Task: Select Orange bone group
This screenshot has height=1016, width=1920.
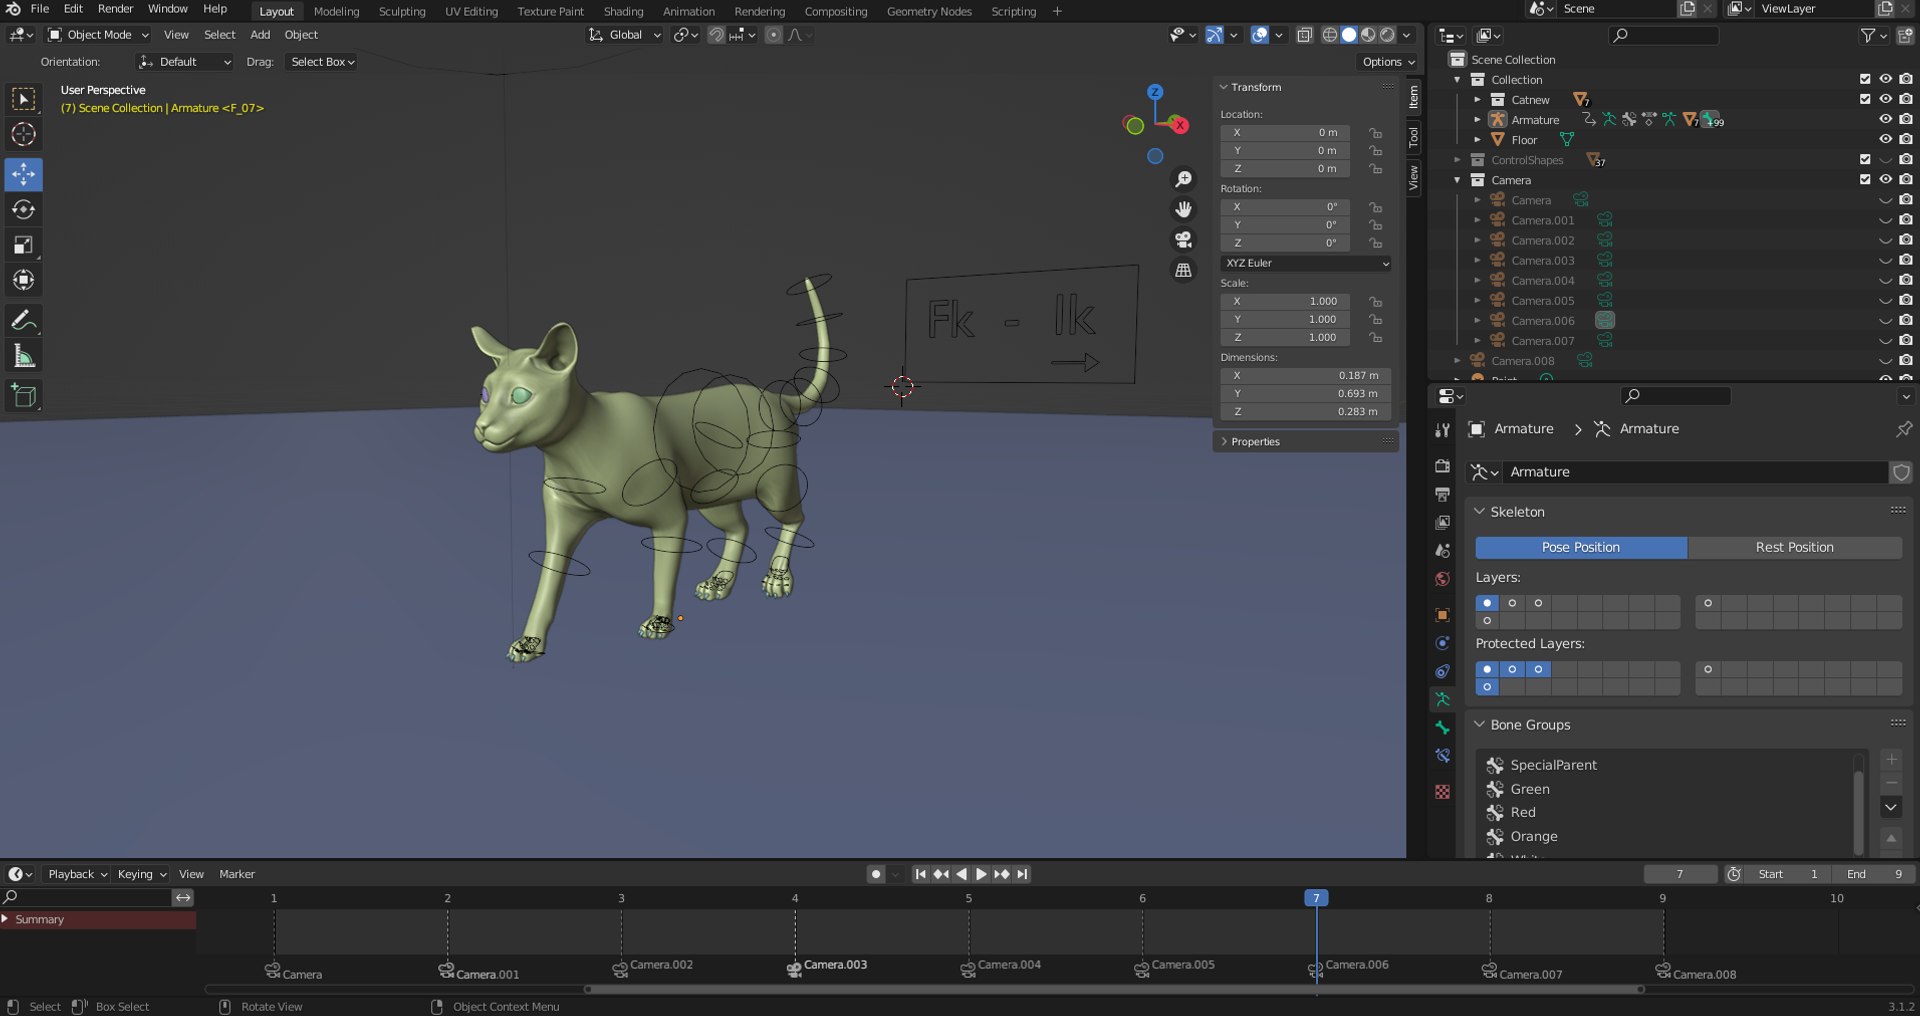Action: [1533, 837]
